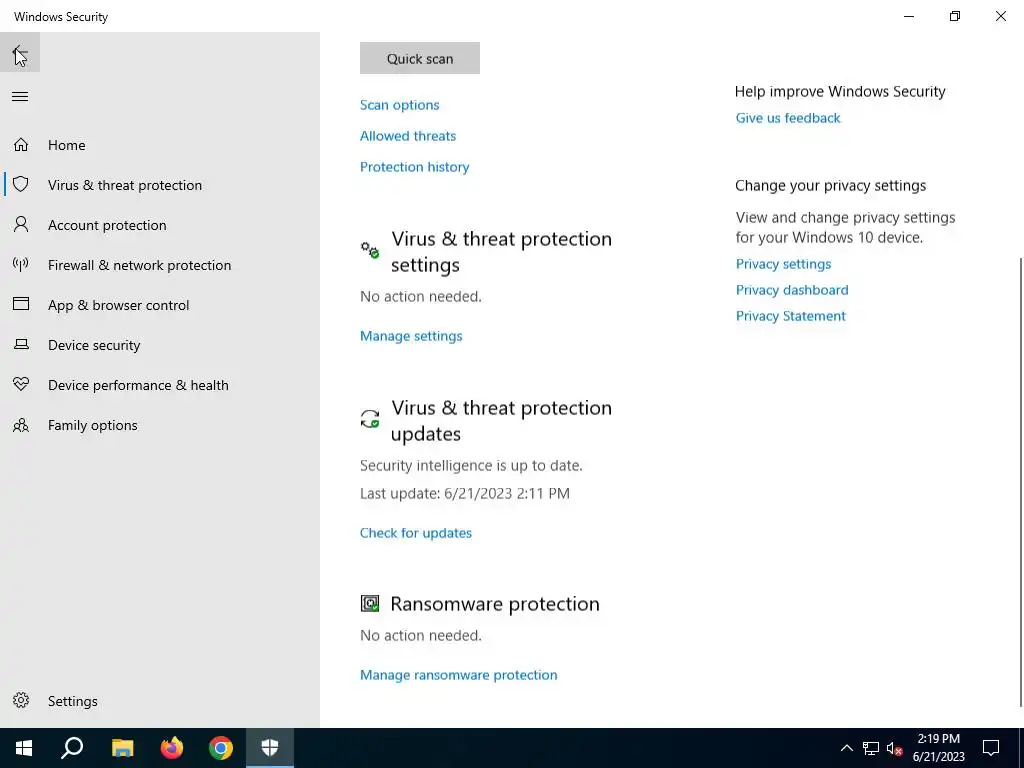The height and width of the screenshot is (768, 1024).
Task: Open Device performance & health section
Action: click(x=138, y=385)
